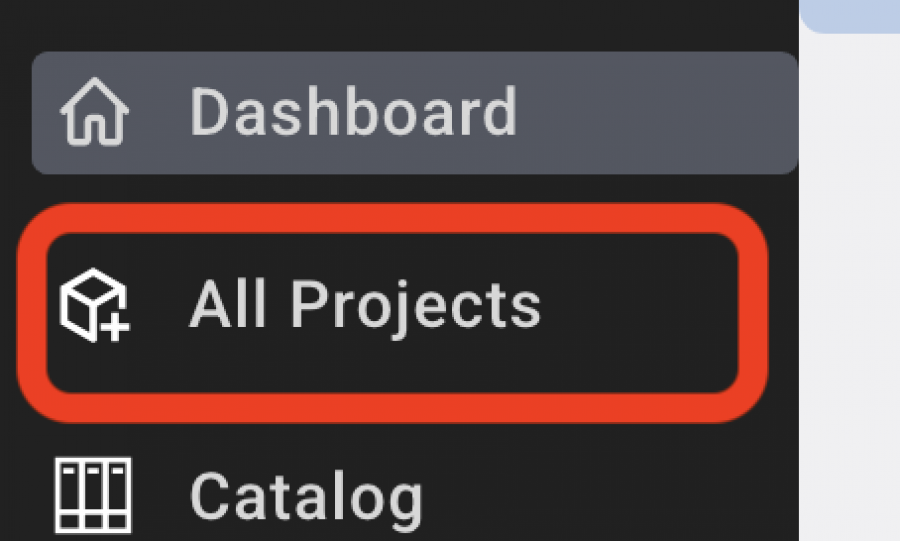The height and width of the screenshot is (541, 900).
Task: Click the All Projects cube-plus icon
Action: click(95, 305)
